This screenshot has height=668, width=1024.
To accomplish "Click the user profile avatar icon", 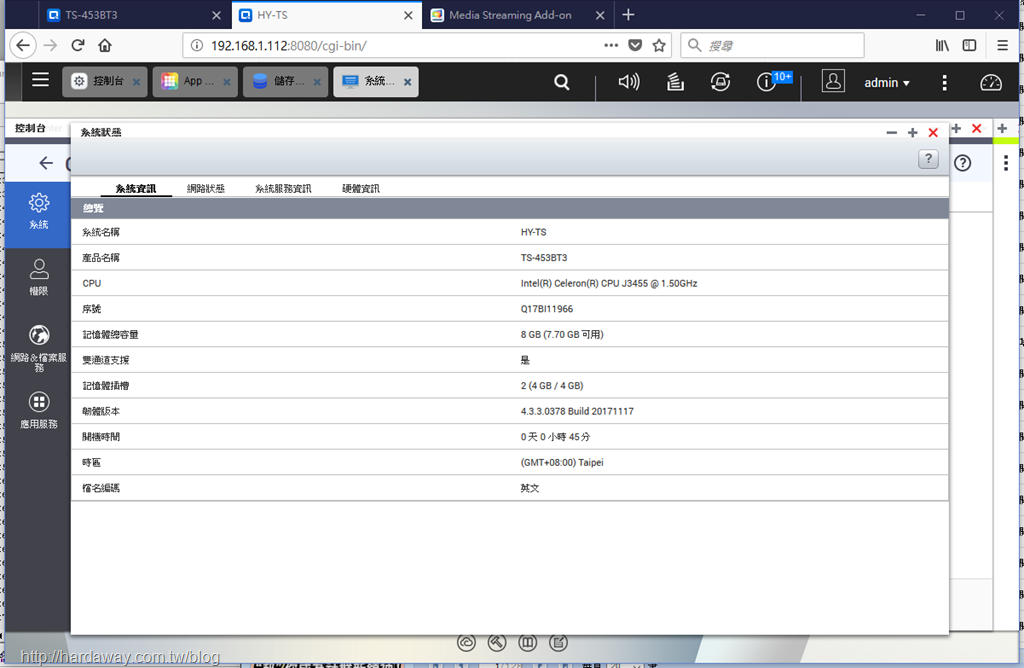I will click(x=833, y=81).
